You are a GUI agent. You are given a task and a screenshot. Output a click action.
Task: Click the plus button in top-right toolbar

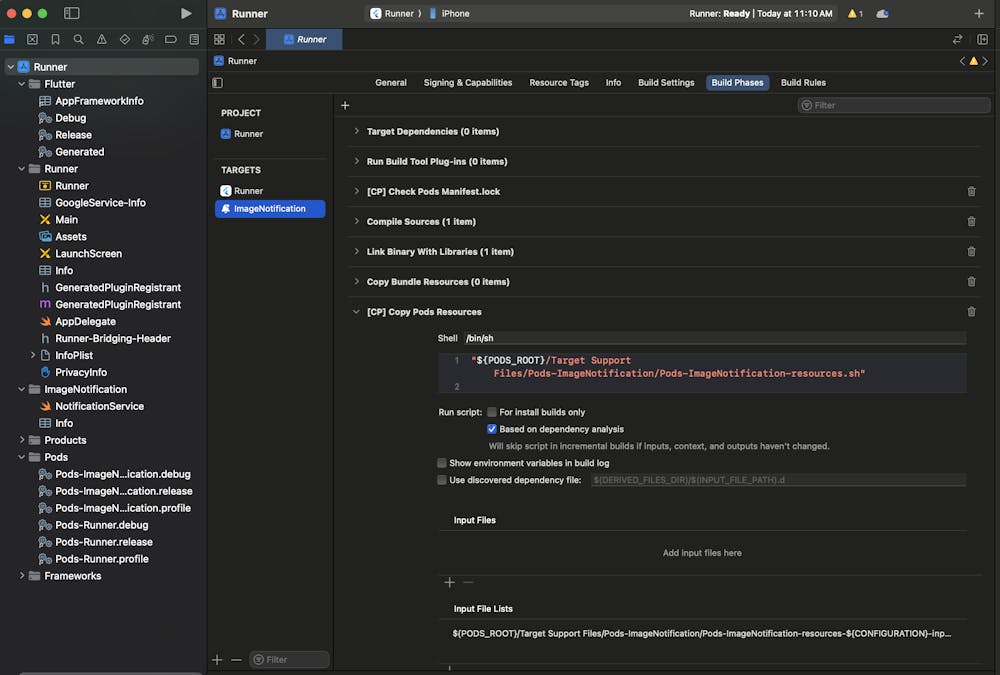[x=979, y=13]
